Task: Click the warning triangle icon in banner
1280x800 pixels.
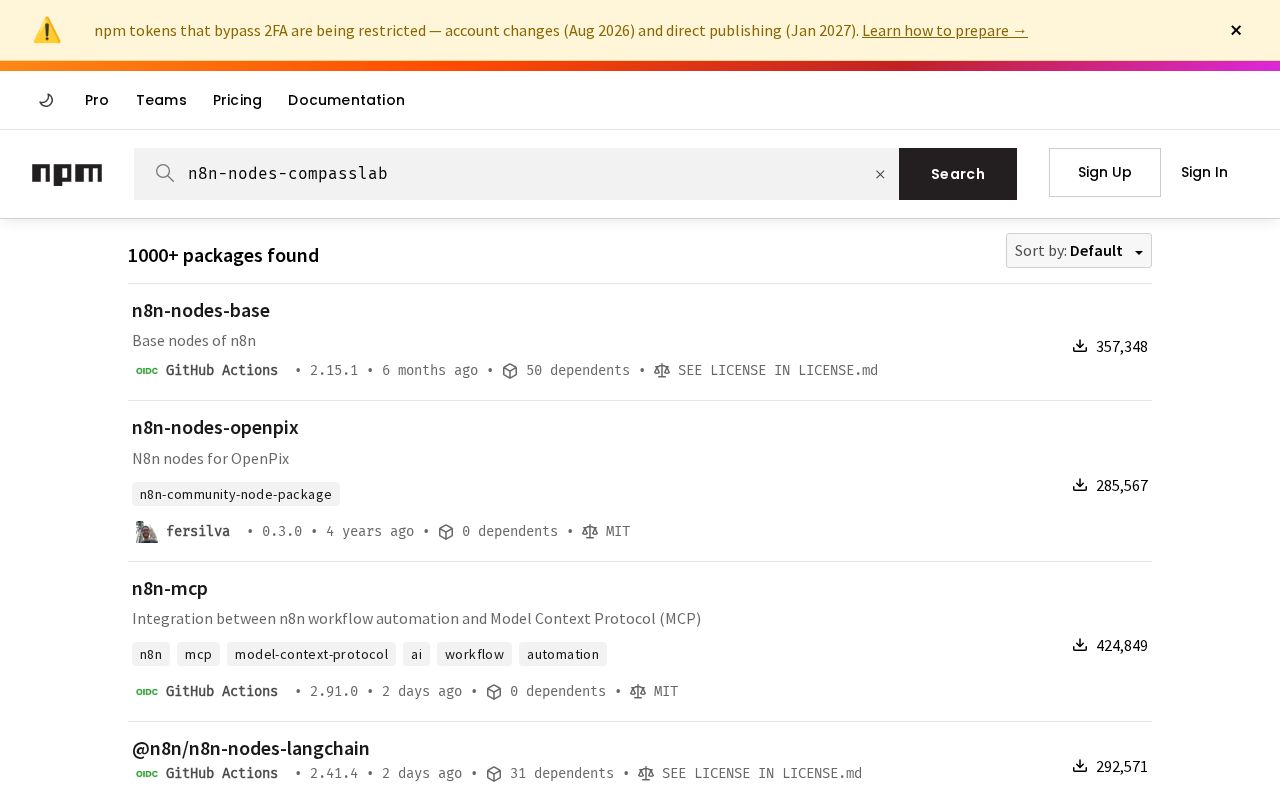Action: (47, 30)
